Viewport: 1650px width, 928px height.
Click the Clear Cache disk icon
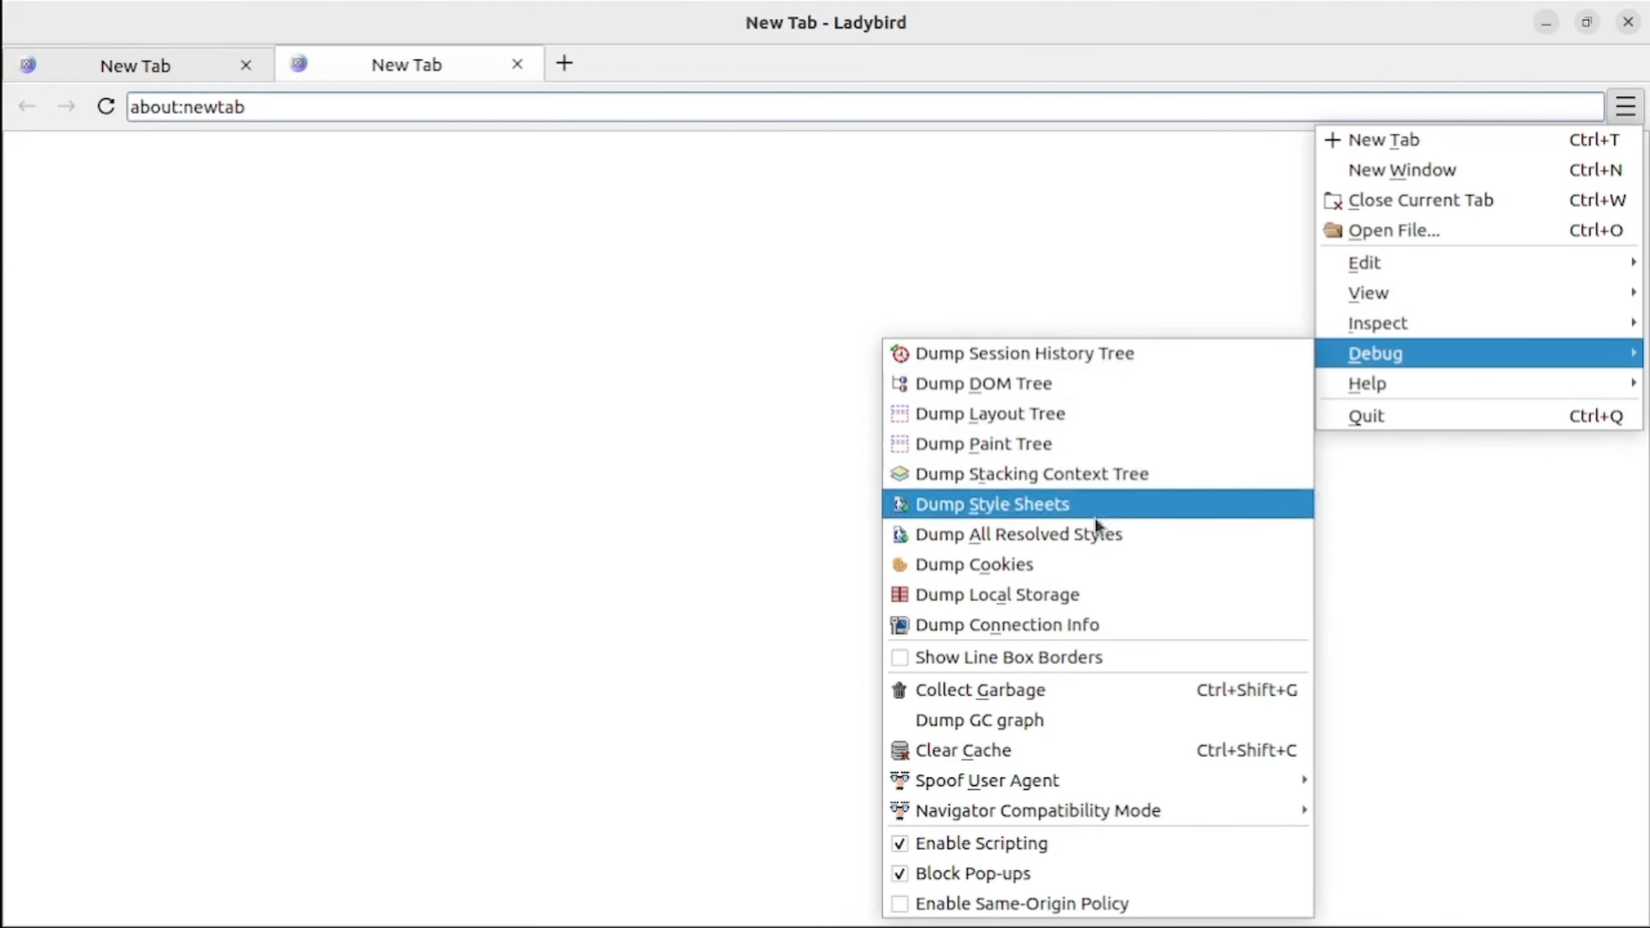click(899, 750)
